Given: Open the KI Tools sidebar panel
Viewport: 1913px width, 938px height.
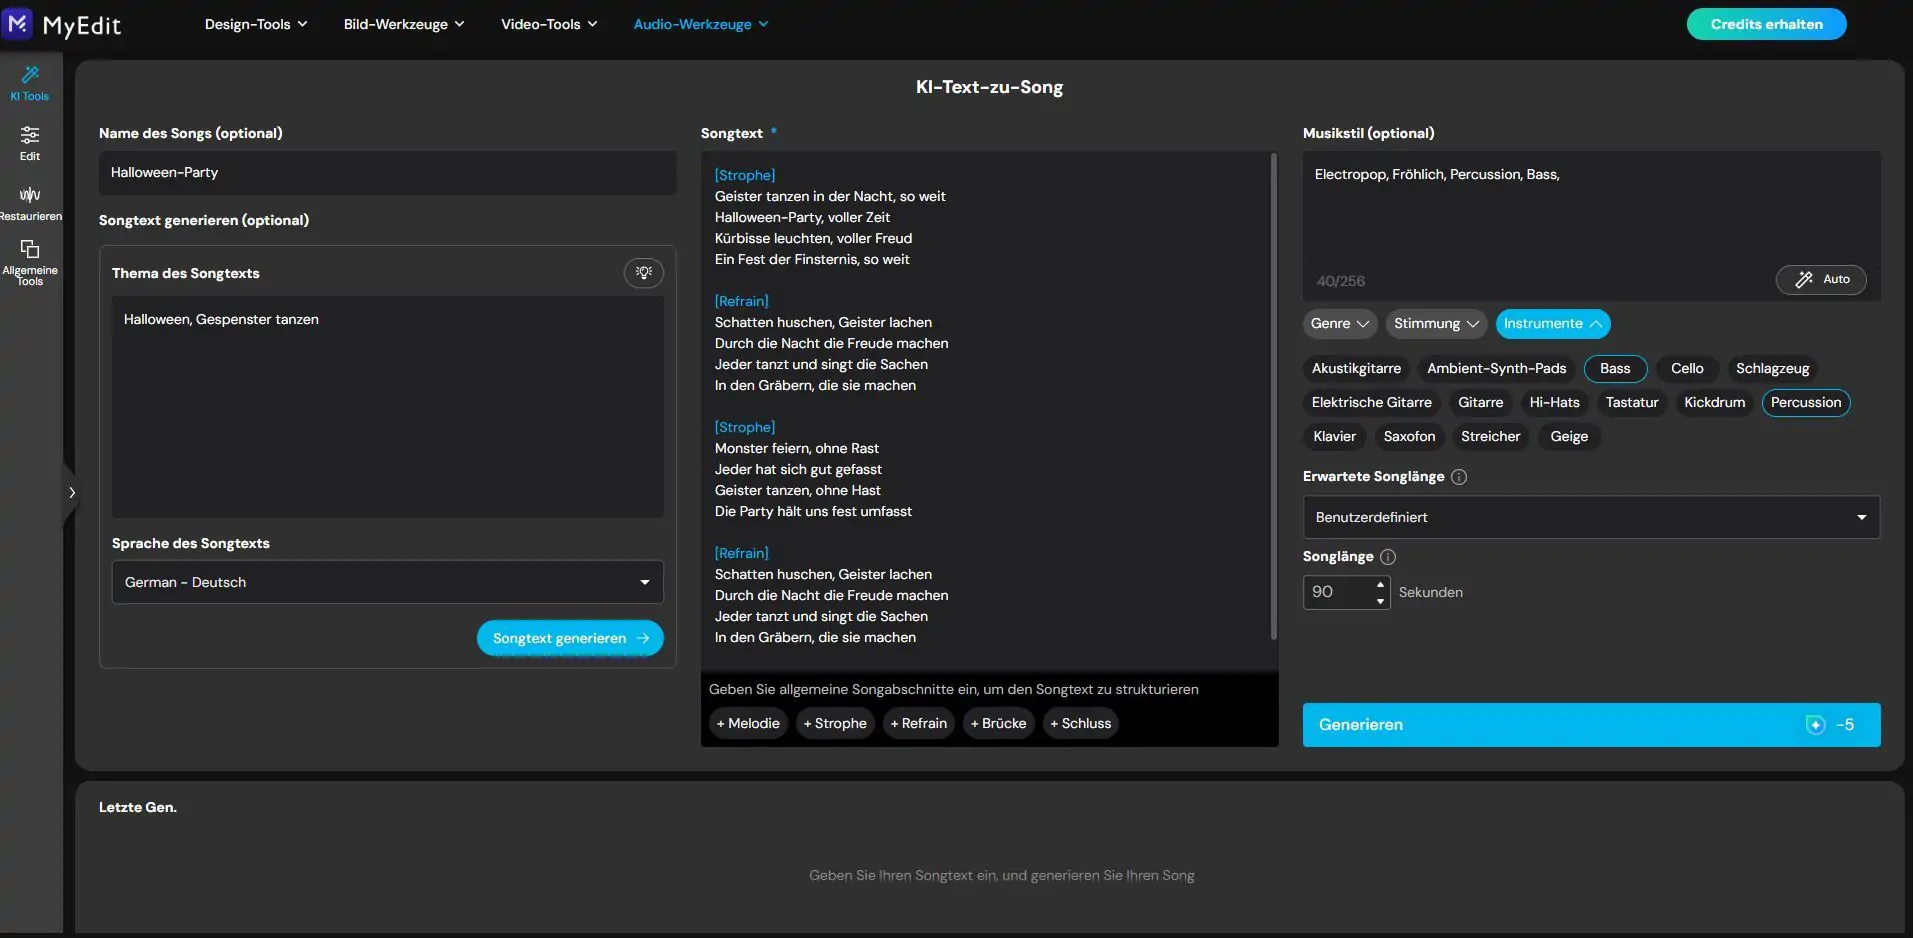Looking at the screenshot, I should click(30, 82).
